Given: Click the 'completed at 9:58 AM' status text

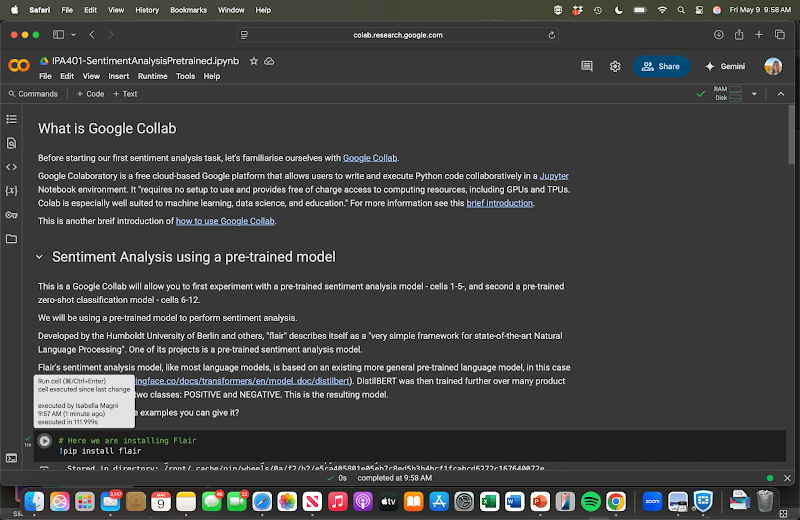Looking at the screenshot, I should tap(394, 478).
